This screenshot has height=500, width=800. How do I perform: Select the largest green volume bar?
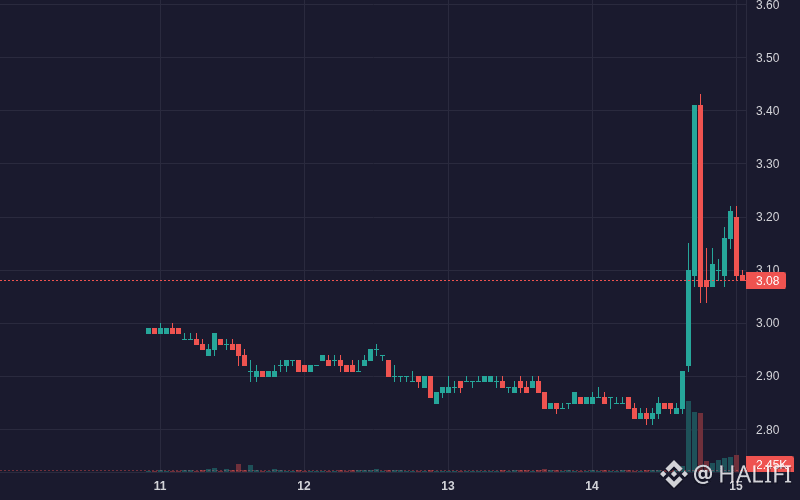(688, 436)
